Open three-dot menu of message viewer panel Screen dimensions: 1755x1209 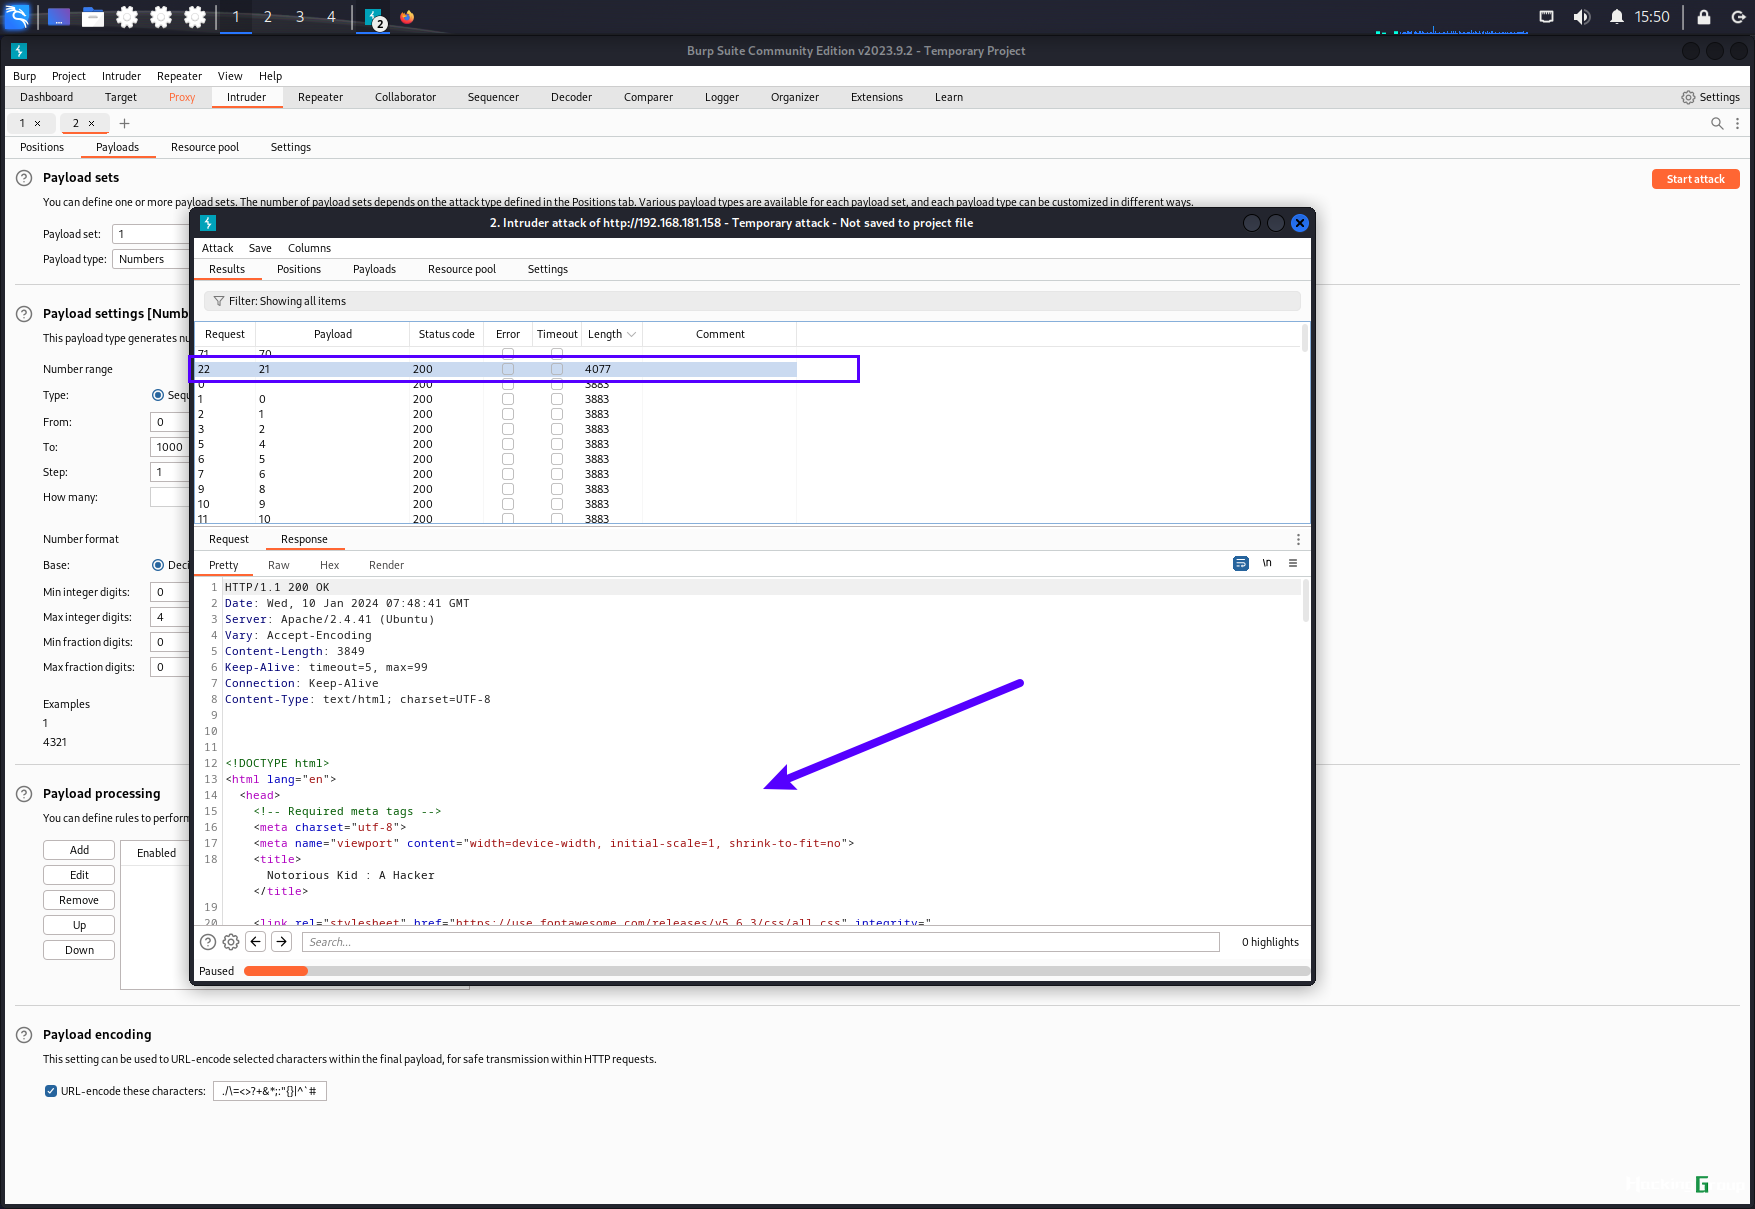coord(1298,539)
